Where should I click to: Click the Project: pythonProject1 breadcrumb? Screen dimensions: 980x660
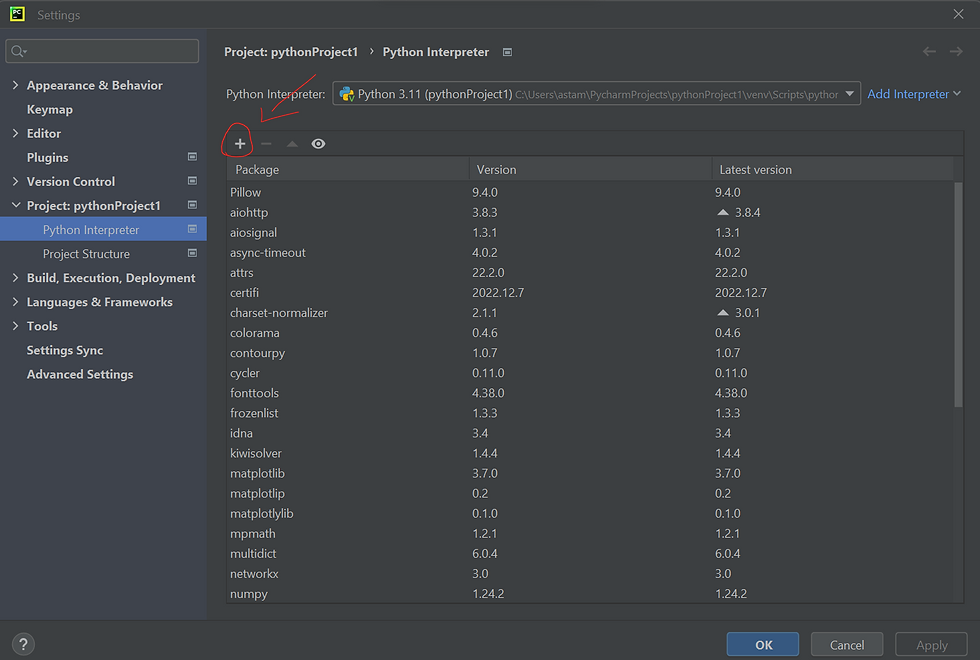pyautogui.click(x=291, y=52)
